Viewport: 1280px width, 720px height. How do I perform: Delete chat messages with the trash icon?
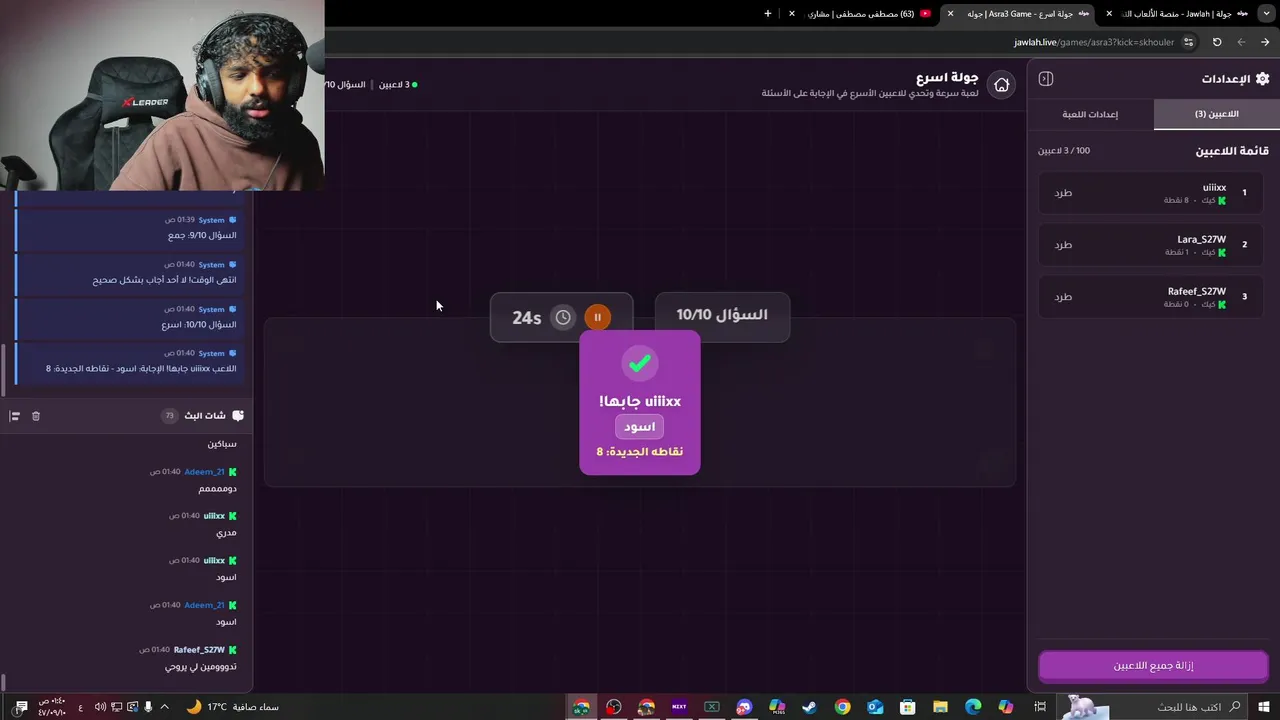click(36, 416)
